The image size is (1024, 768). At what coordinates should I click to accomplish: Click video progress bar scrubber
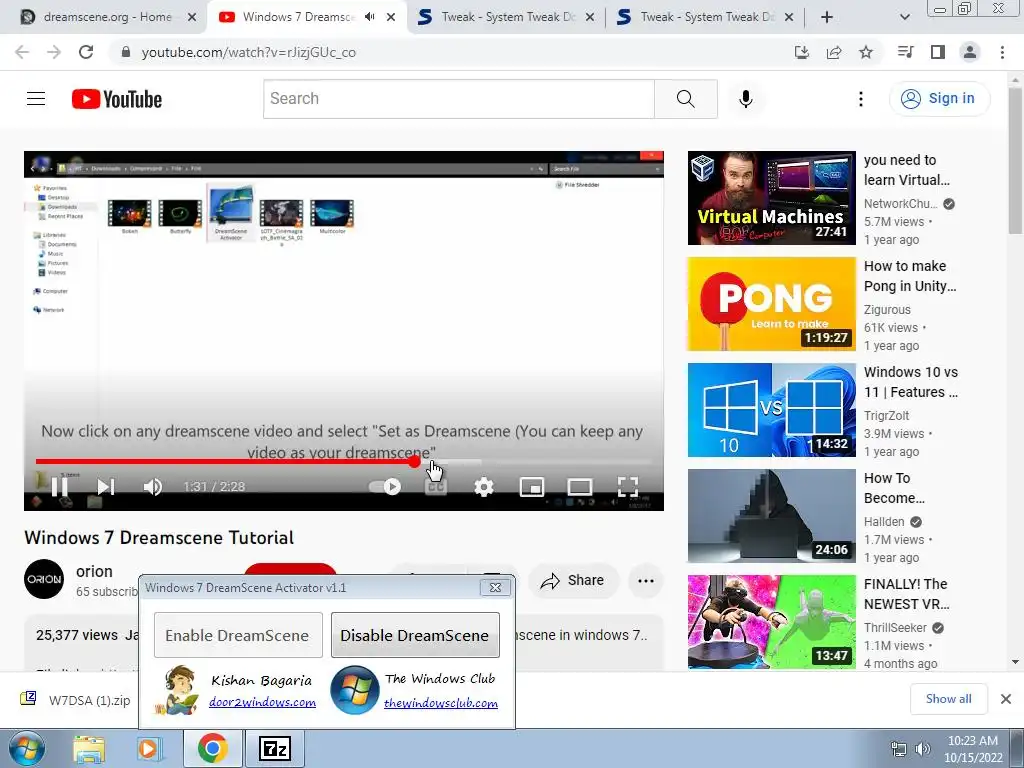(x=415, y=462)
